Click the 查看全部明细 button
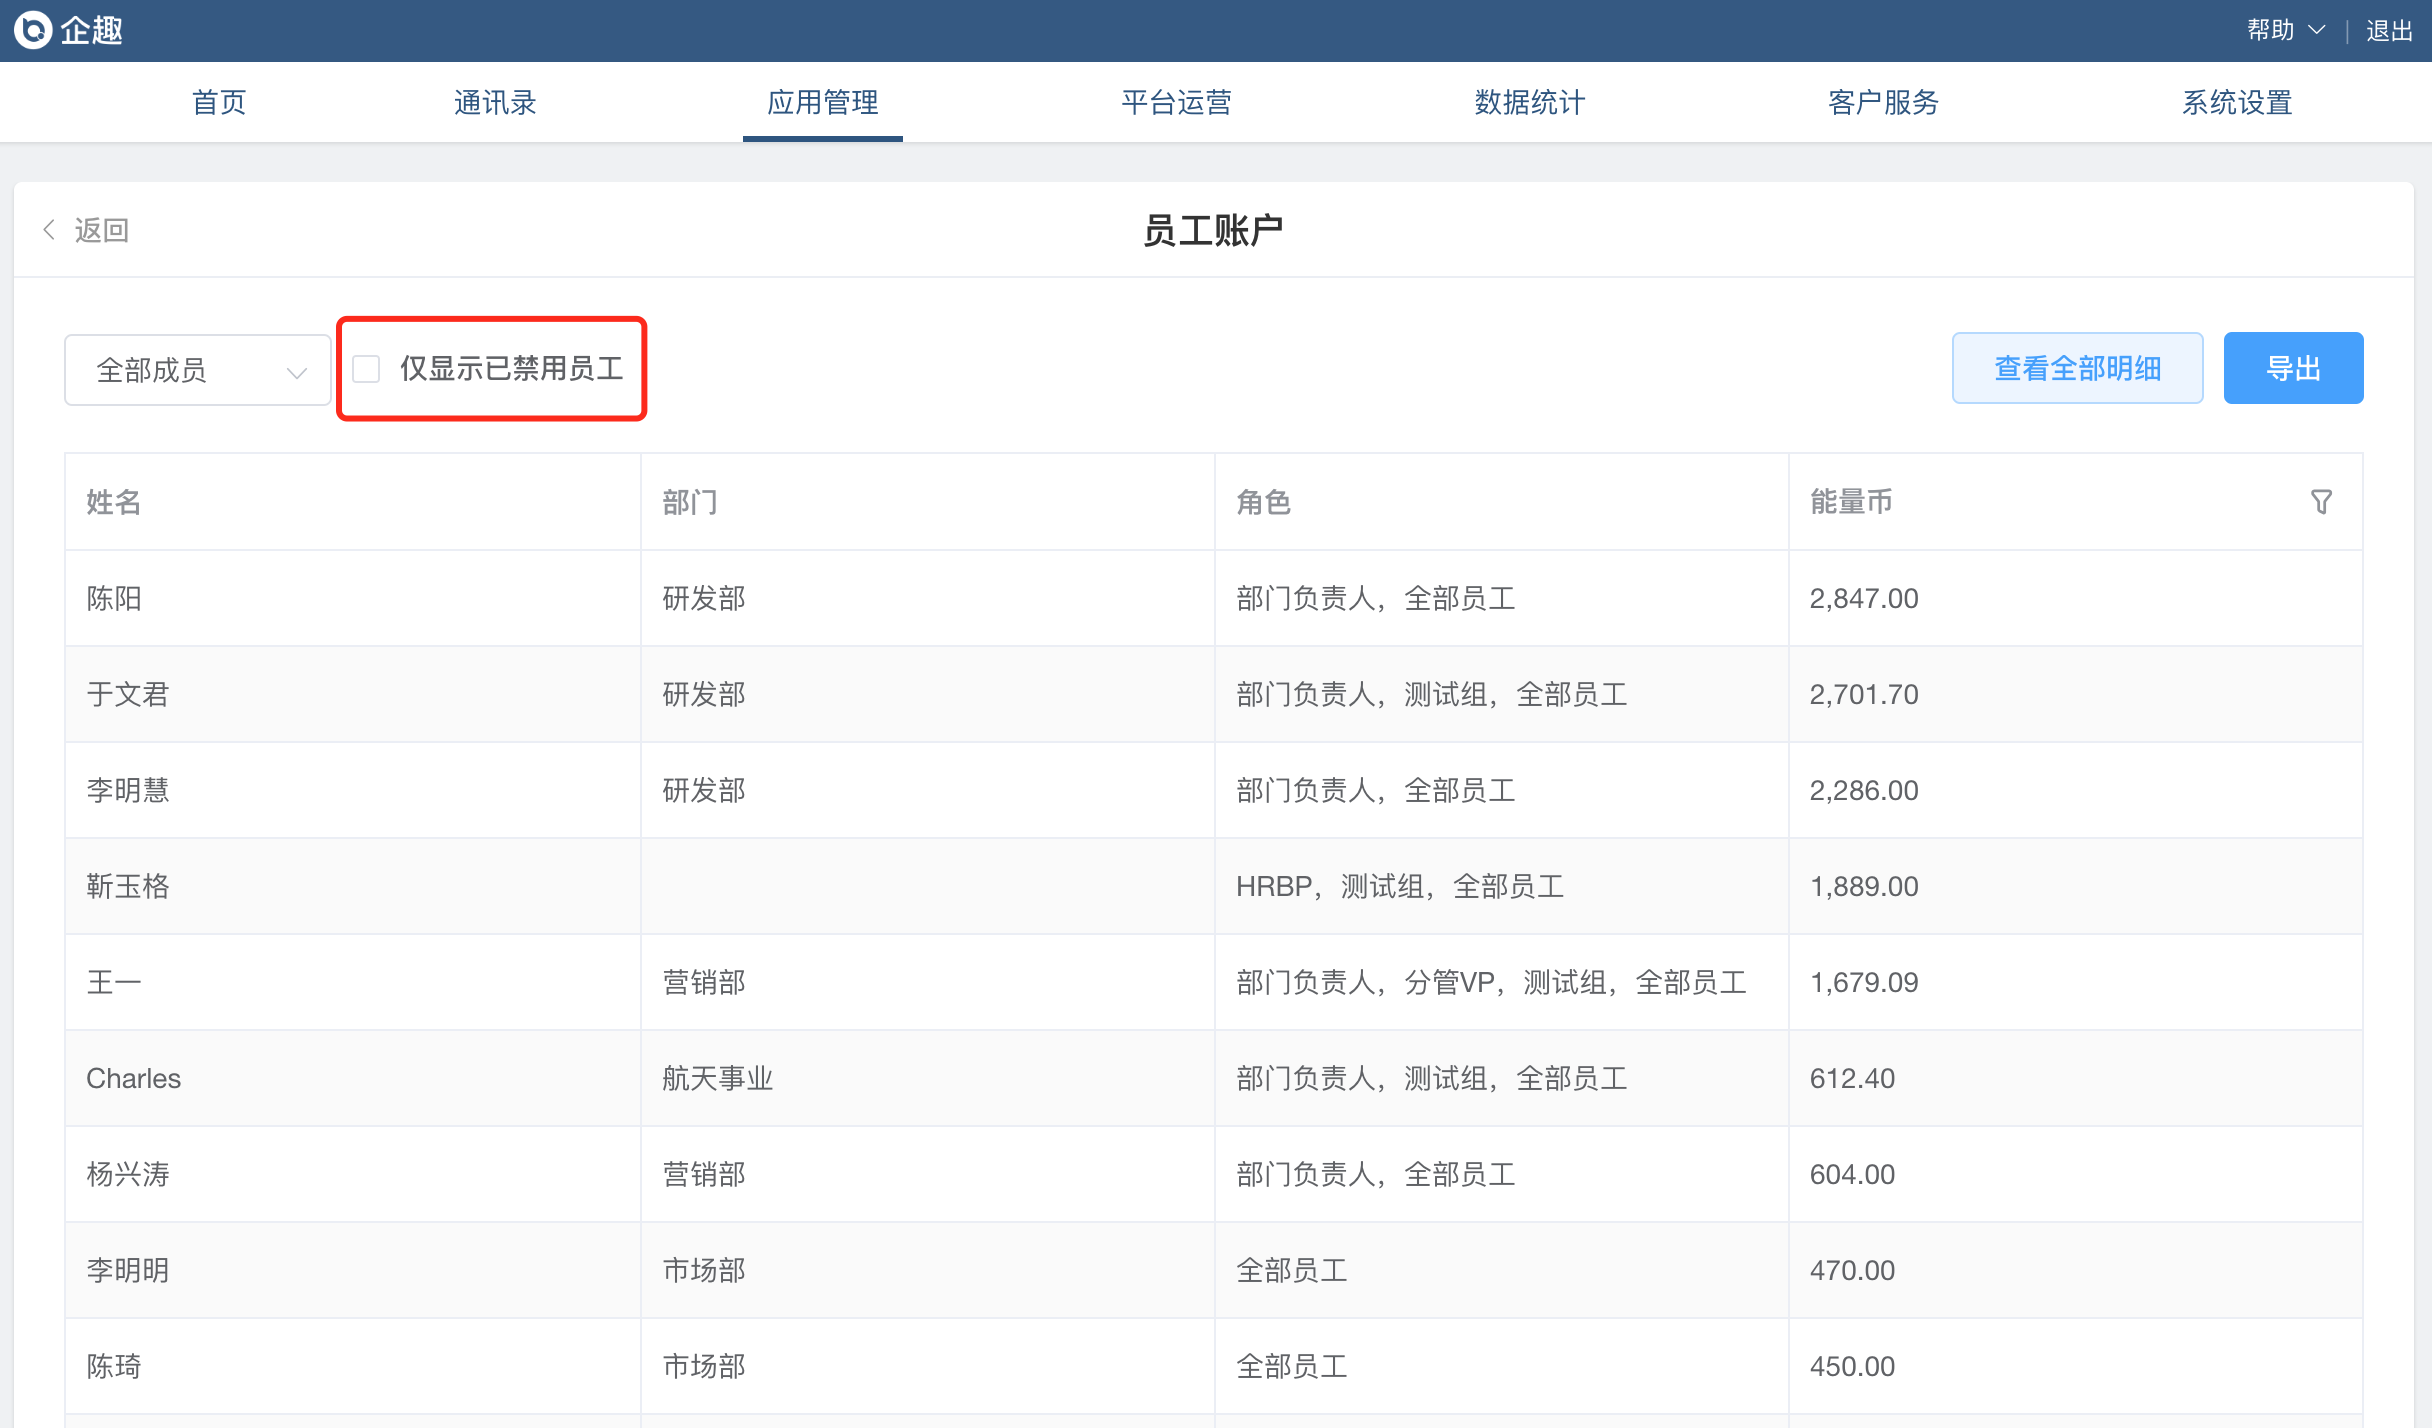 (2077, 368)
